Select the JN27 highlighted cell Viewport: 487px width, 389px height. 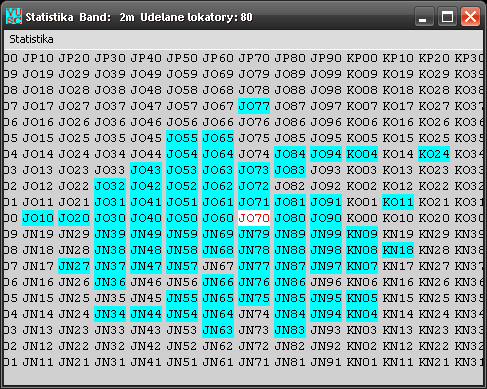(74, 266)
